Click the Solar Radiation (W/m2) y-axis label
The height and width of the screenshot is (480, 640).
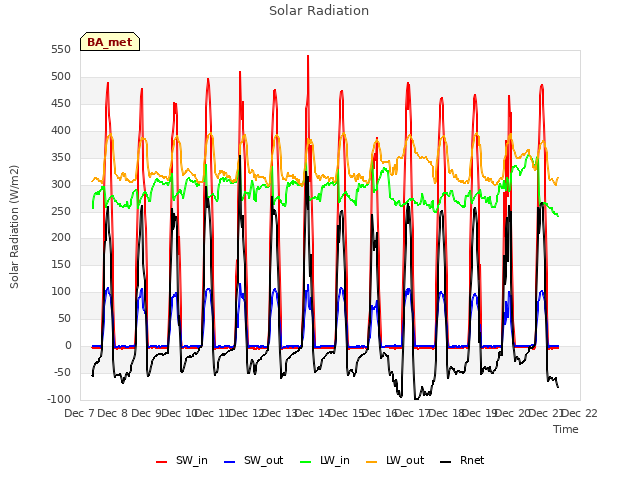coord(14,227)
